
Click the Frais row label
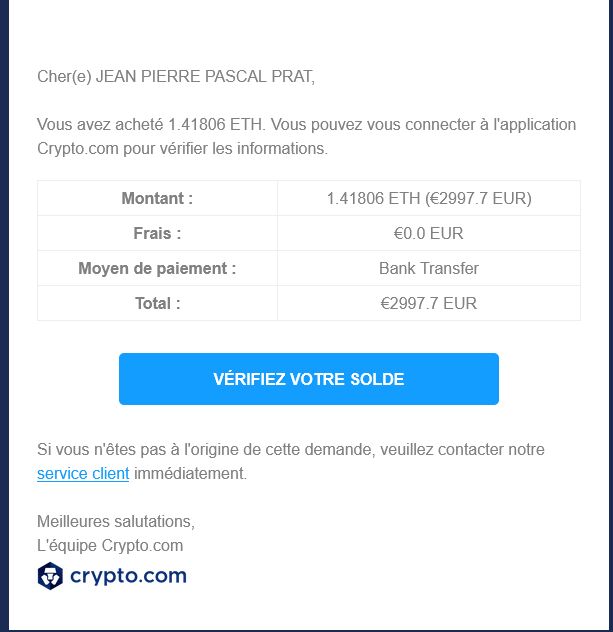(x=157, y=233)
